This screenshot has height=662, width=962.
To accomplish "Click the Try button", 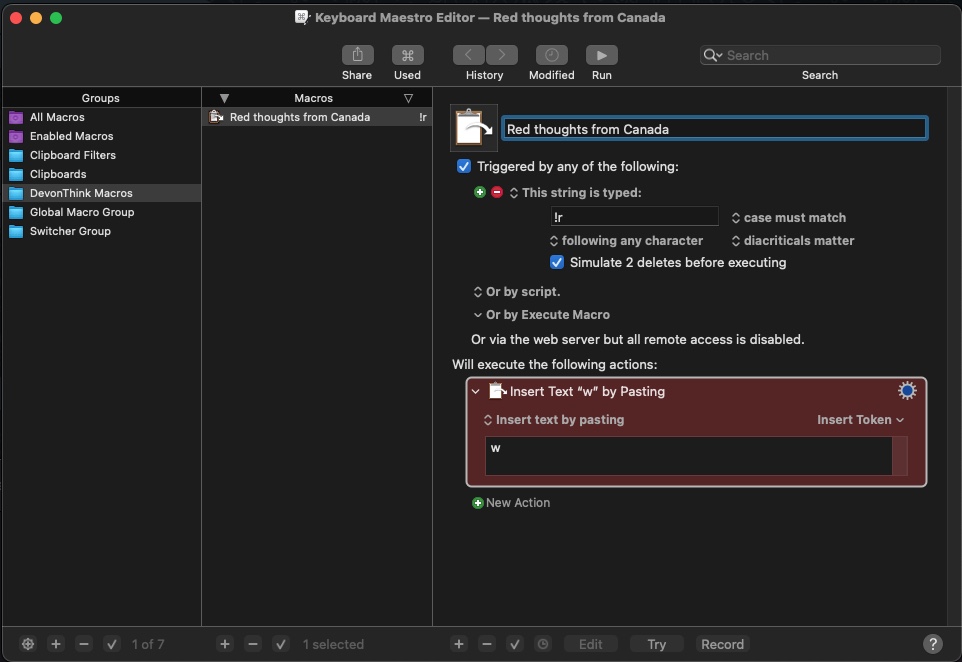I will pos(656,644).
